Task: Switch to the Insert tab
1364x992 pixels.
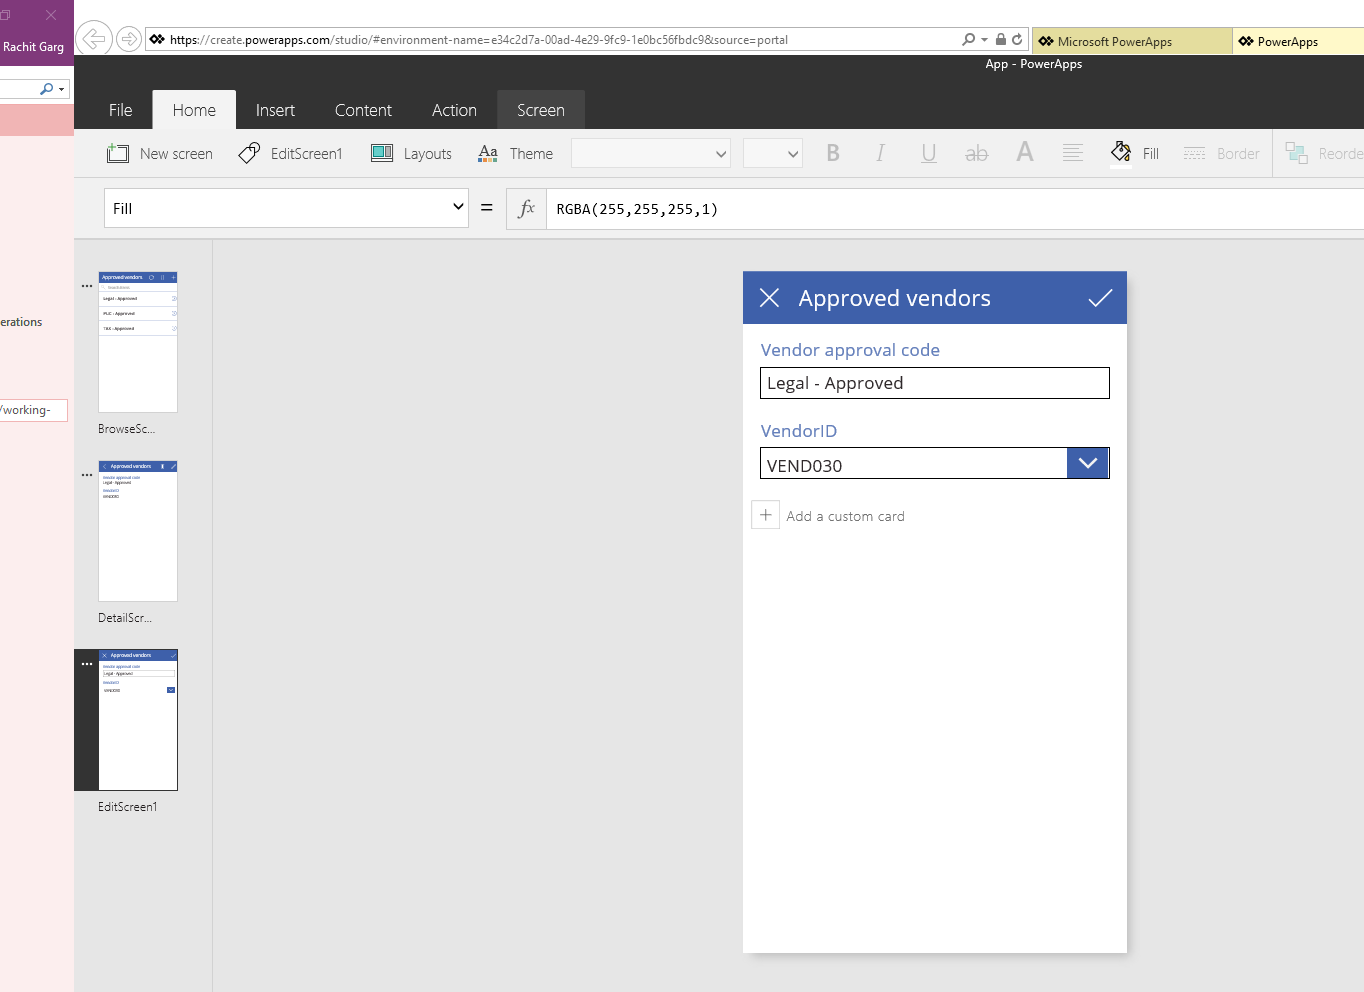Action: click(275, 110)
